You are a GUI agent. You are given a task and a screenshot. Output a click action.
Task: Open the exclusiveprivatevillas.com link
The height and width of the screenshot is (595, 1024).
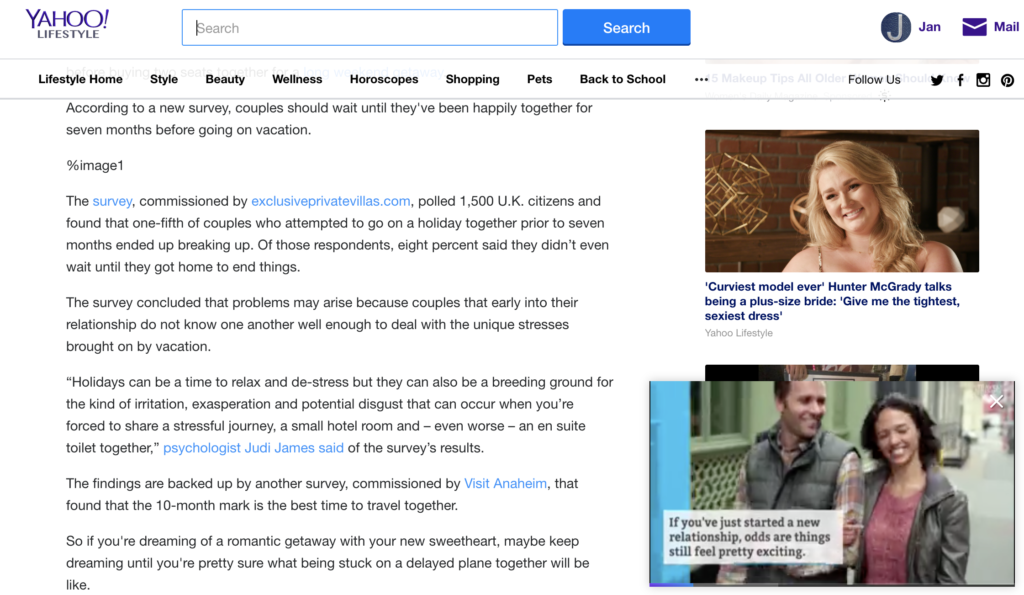pos(331,201)
